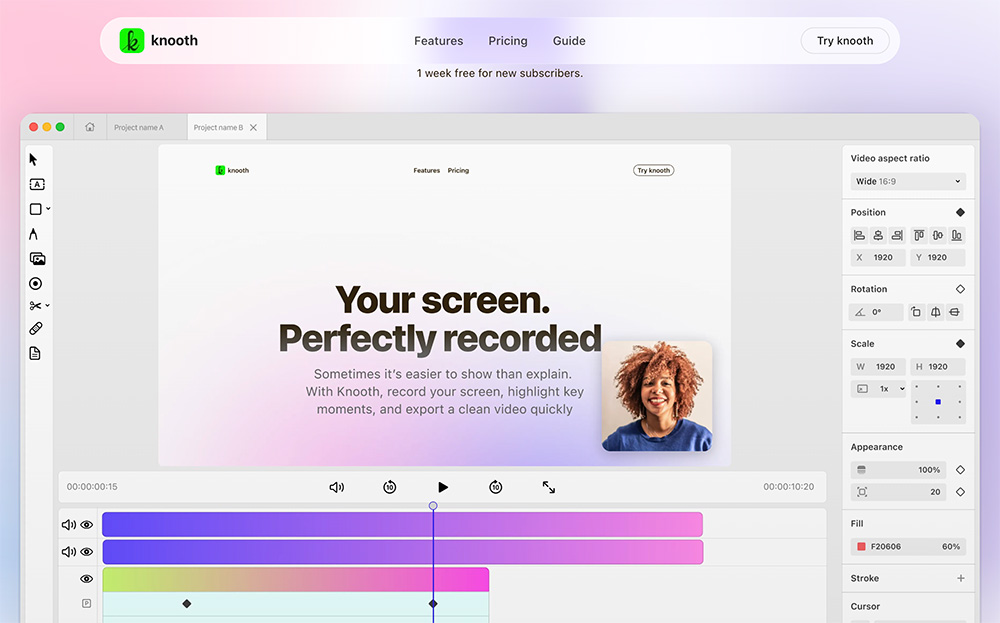Toggle Scale keyframe diamond

[x=960, y=344]
